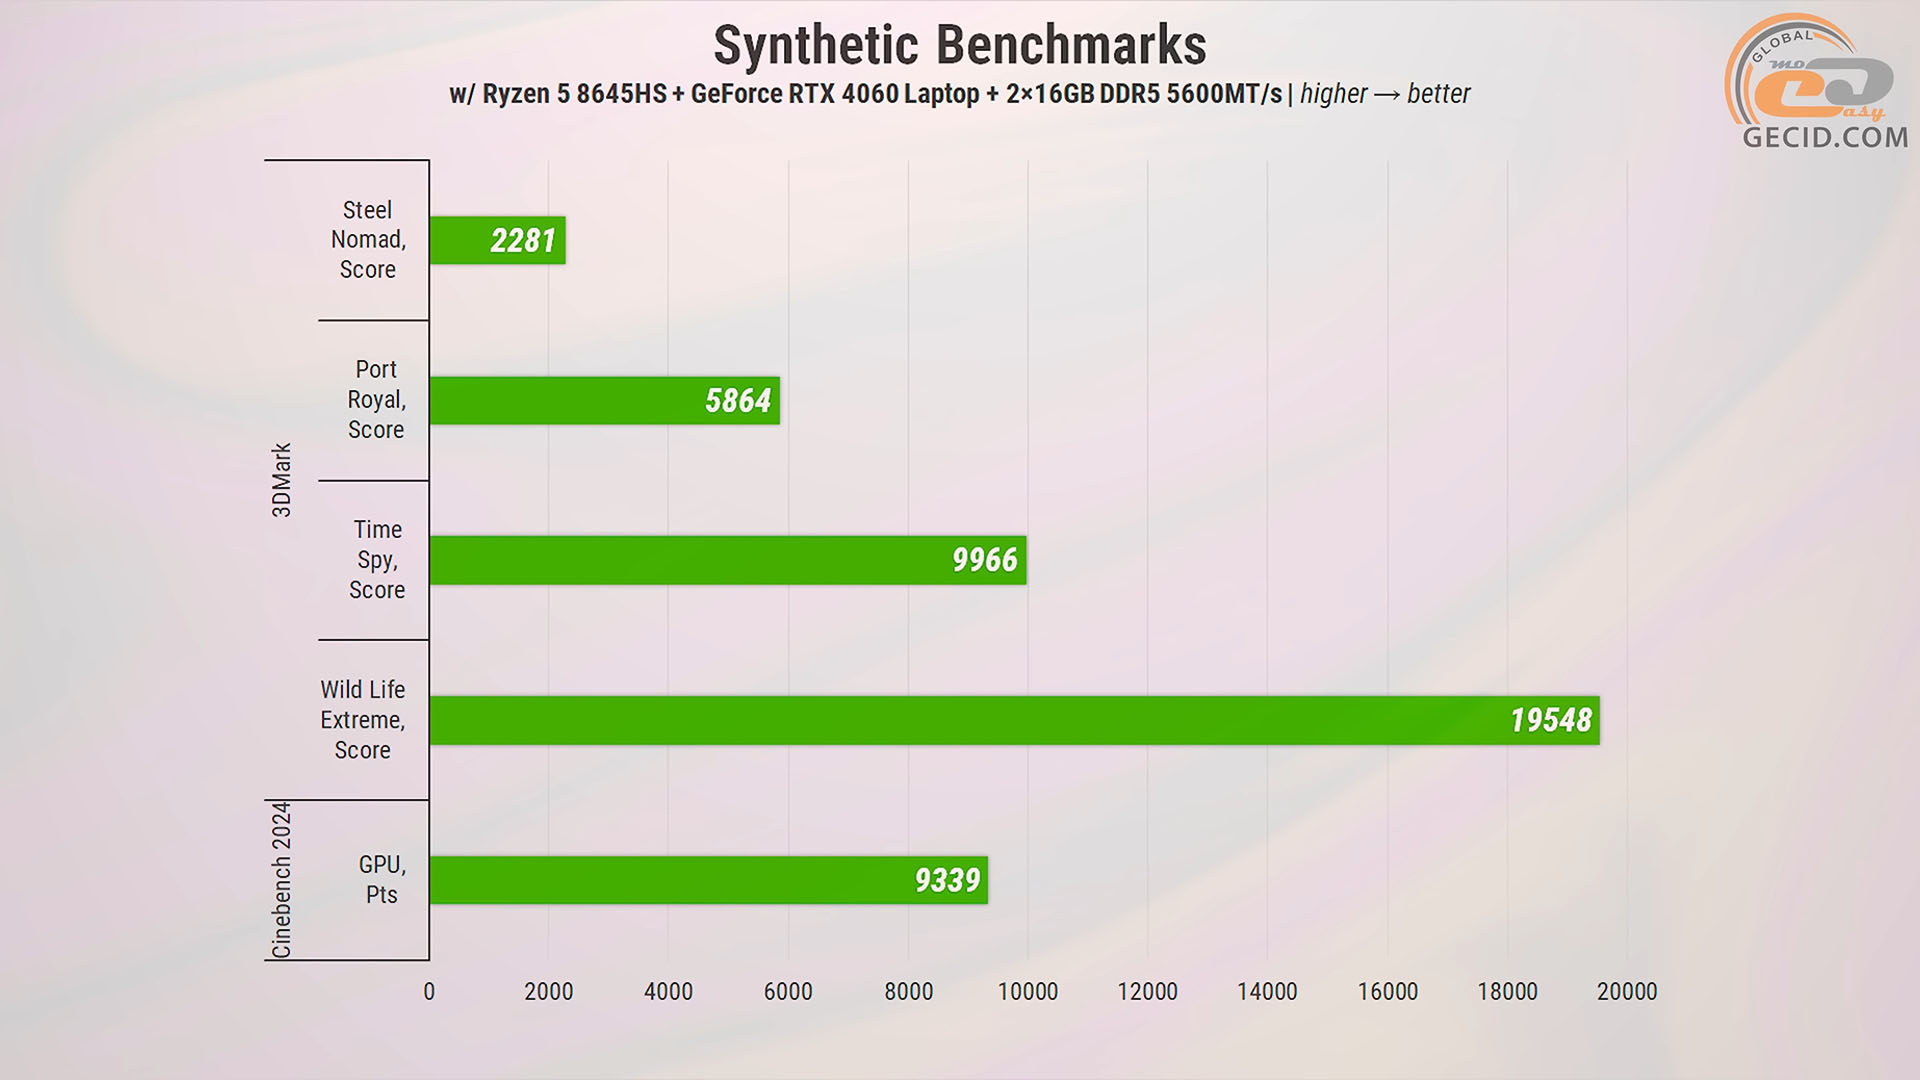Click the 12000 axis tick label
Screen dimensions: 1920x1080
click(x=1147, y=992)
